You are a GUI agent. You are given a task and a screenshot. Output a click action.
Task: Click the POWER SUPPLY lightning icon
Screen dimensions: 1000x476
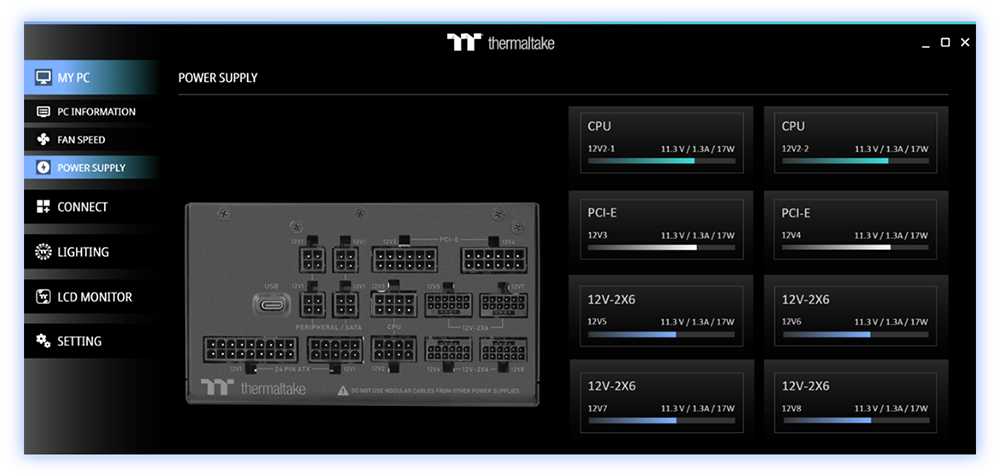pos(43,167)
